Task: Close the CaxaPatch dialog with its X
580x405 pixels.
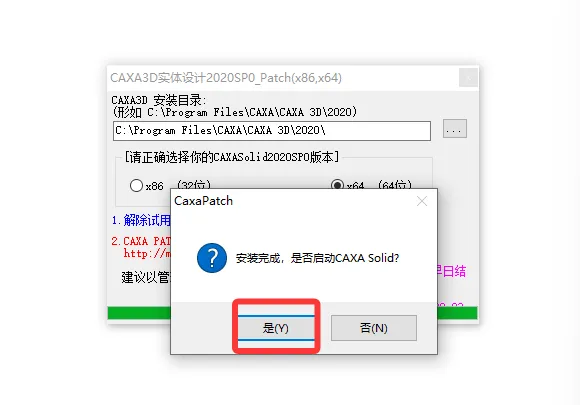Action: click(422, 201)
